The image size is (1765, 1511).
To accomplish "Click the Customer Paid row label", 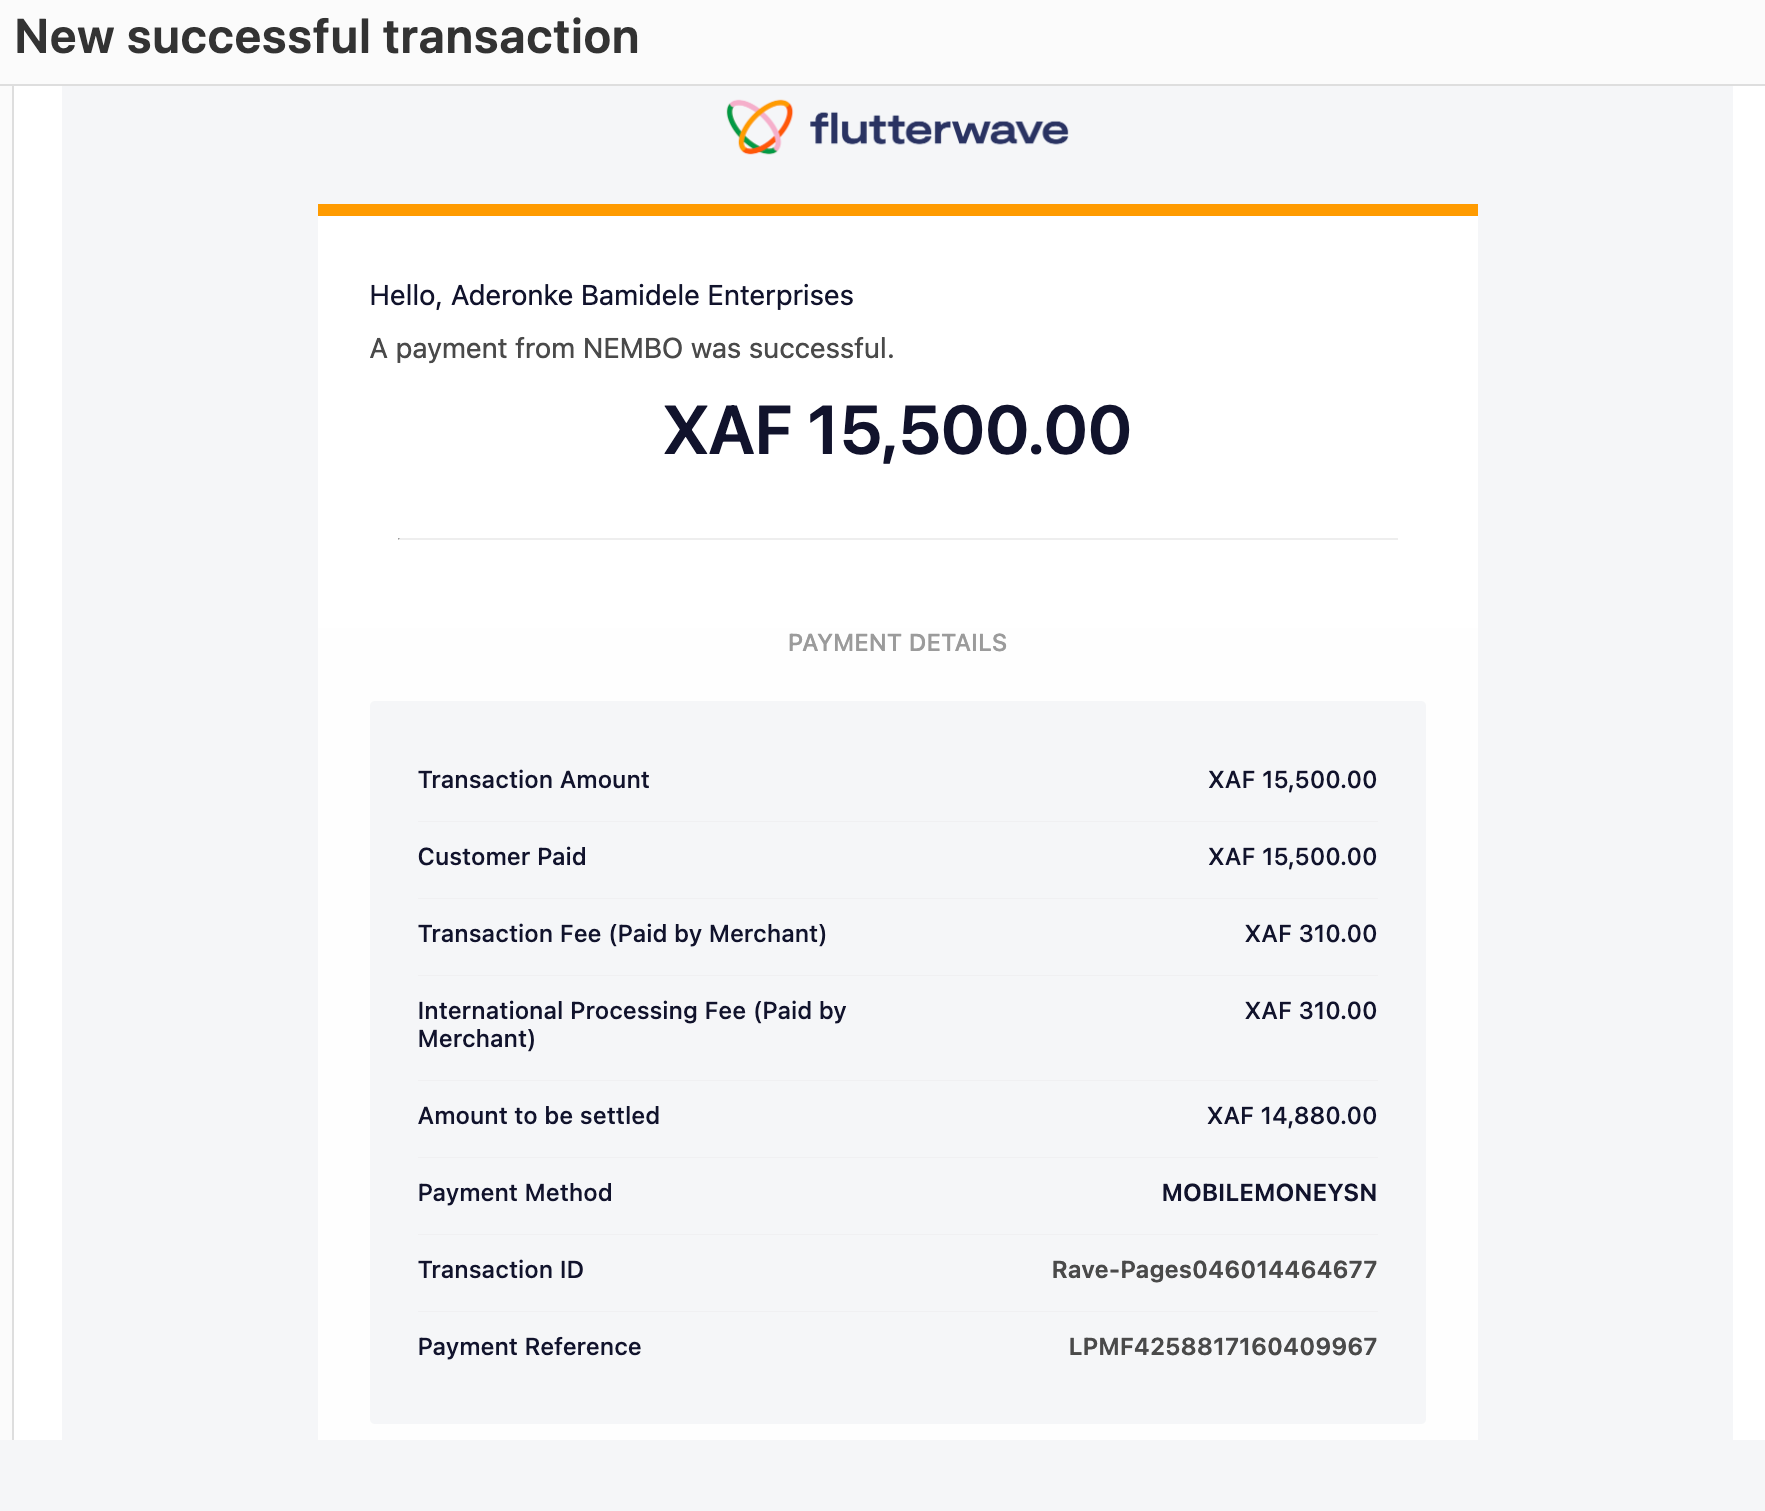I will tap(502, 857).
